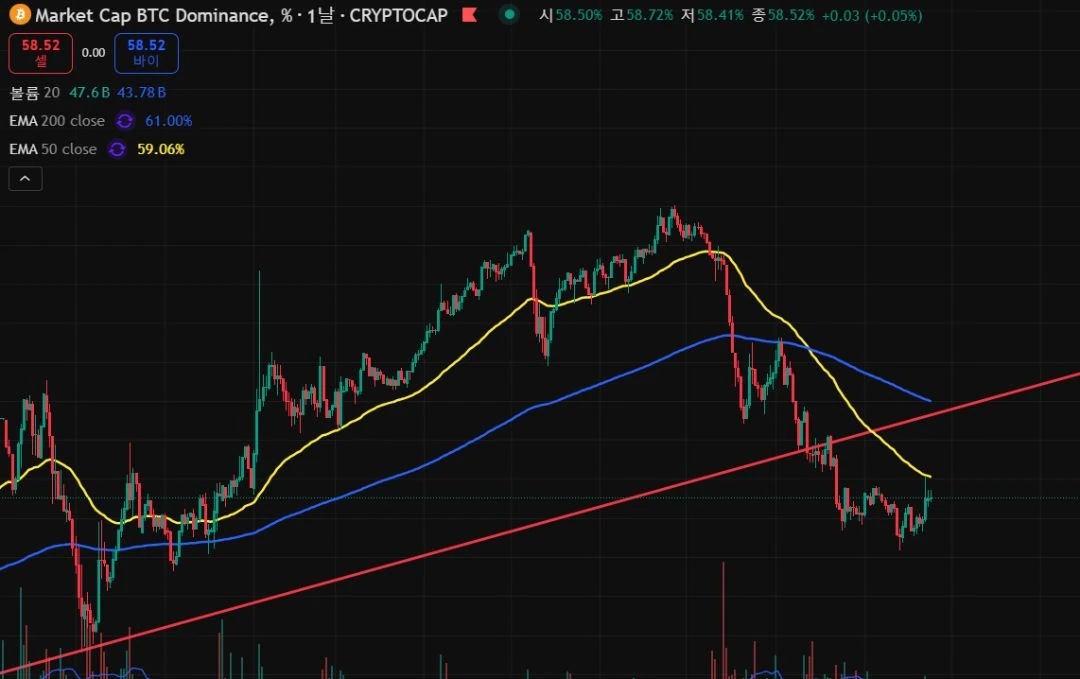Click the blue 61.00% EMA 200 value

pyautogui.click(x=169, y=121)
